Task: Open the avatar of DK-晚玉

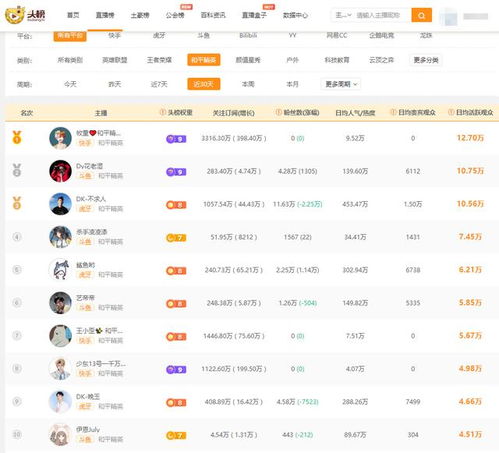Action: [x=60, y=402]
